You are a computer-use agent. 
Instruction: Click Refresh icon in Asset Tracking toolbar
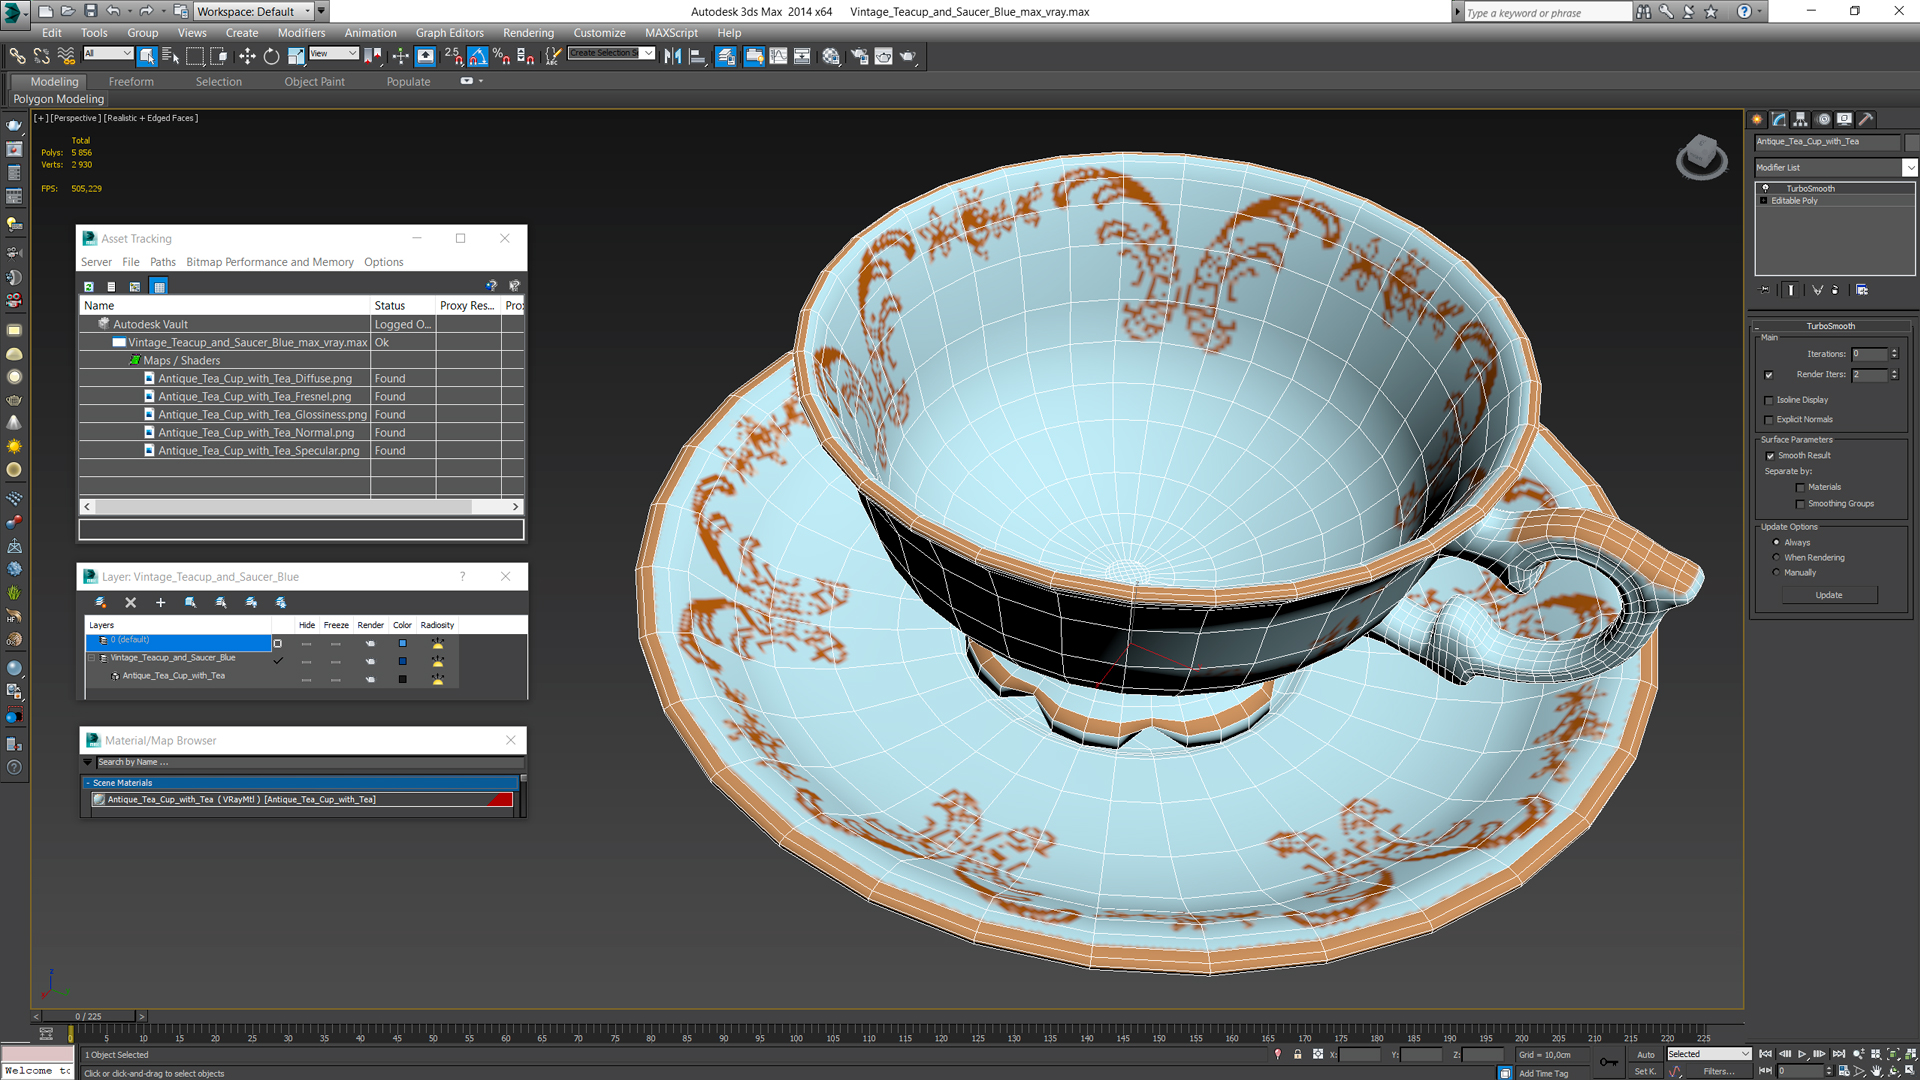coord(89,286)
